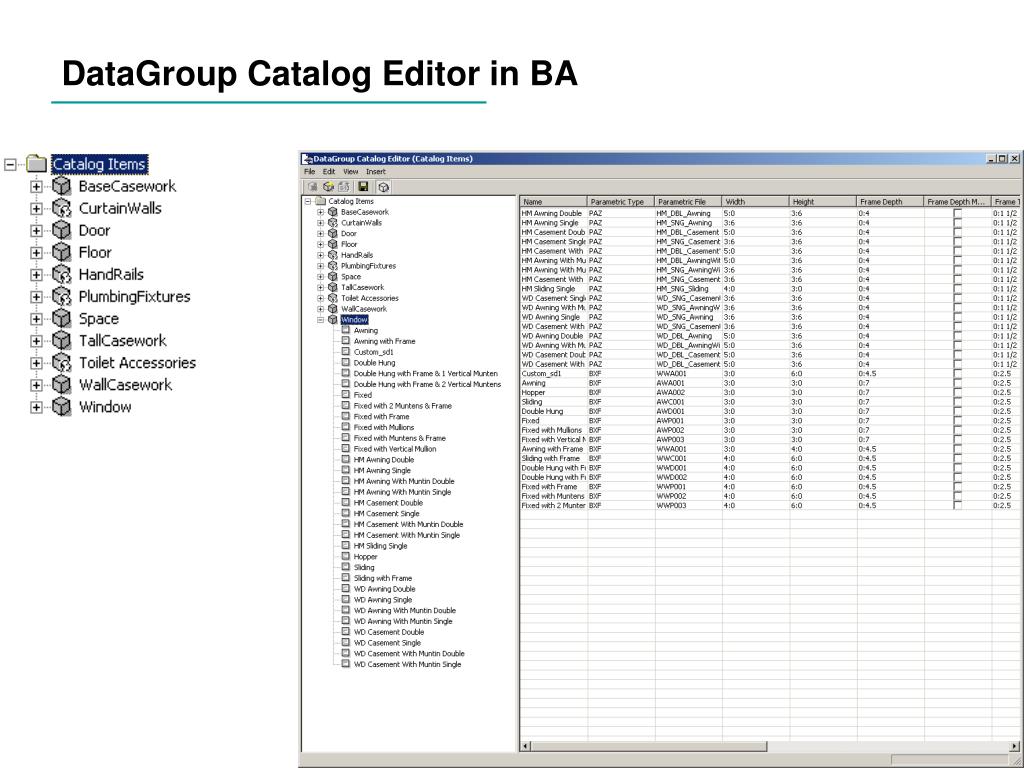Open the Edit menu
The image size is (1024, 768).
tap(329, 172)
